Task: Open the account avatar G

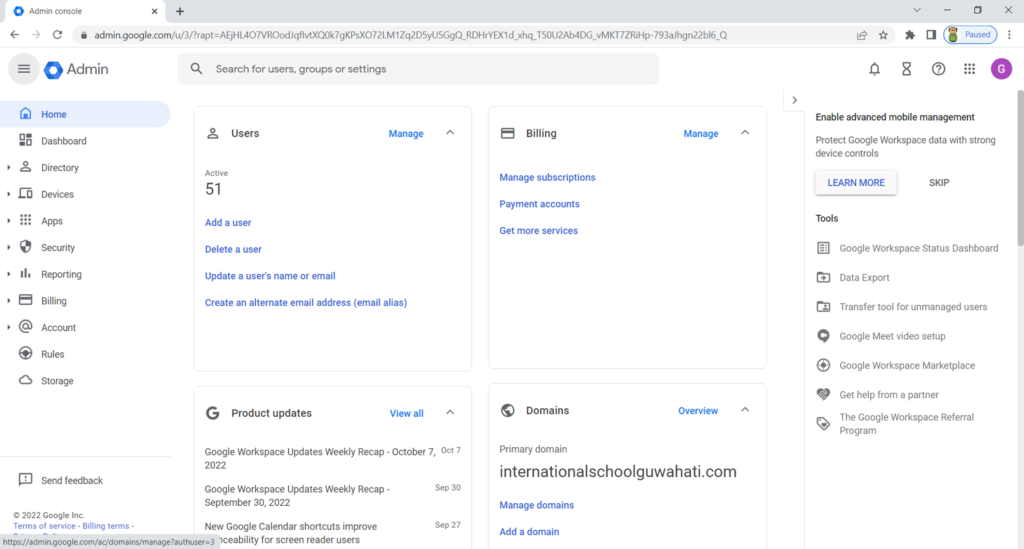Action: (1001, 69)
